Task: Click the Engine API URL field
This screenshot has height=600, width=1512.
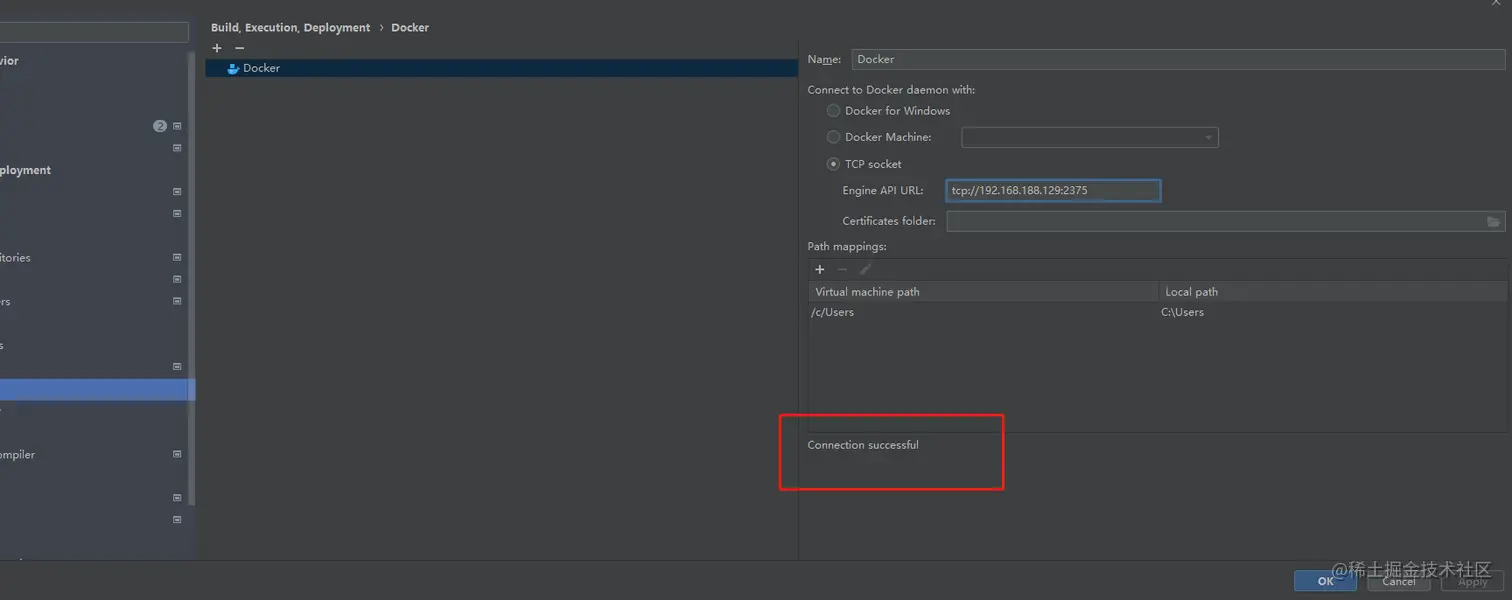Action: pos(1053,190)
